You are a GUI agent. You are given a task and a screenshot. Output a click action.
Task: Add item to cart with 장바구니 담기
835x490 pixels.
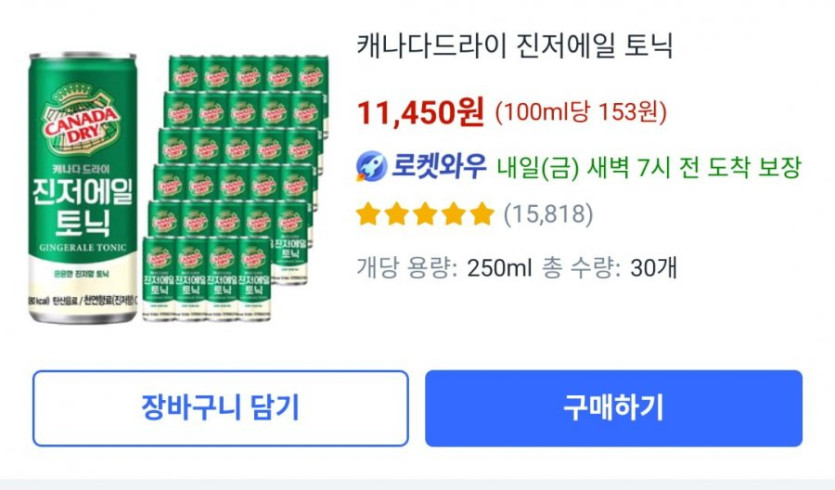coord(220,408)
